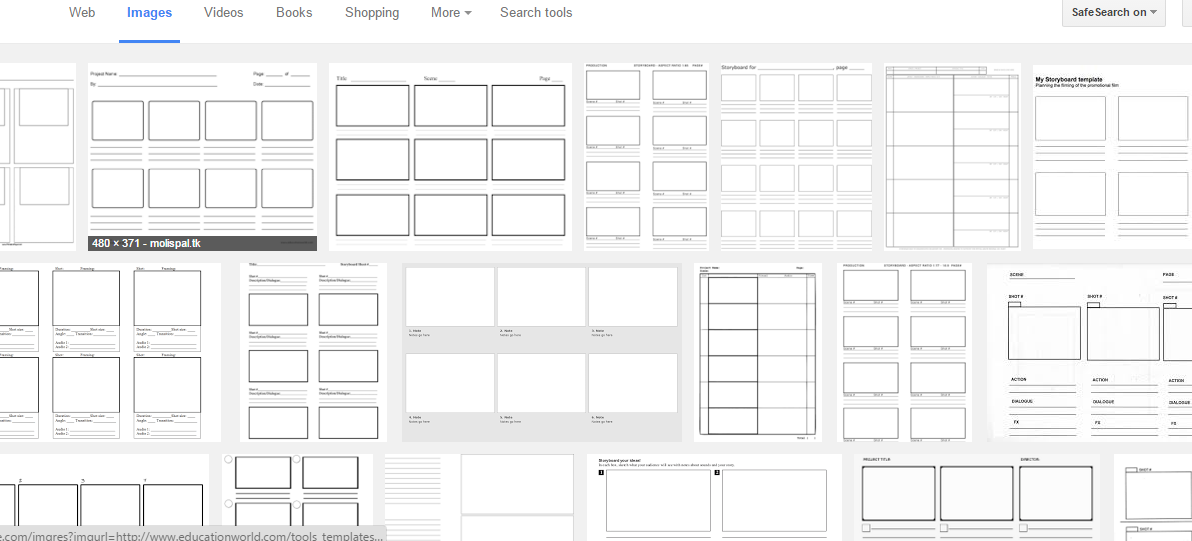Open the Web search tab
The height and width of the screenshot is (541, 1192).
[x=82, y=13]
